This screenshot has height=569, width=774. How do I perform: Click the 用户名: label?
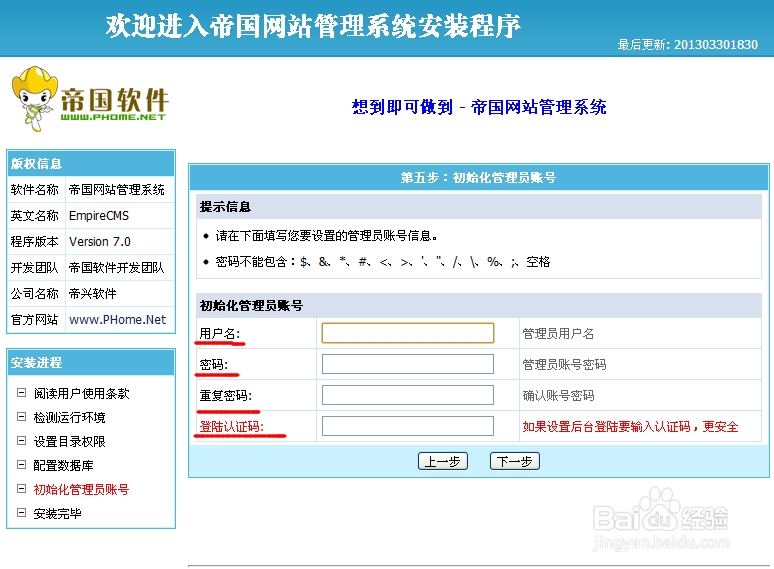(x=220, y=333)
